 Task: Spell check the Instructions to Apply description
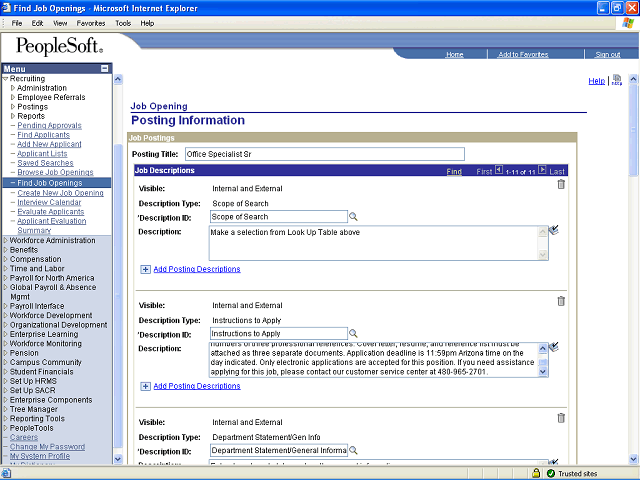(x=553, y=347)
